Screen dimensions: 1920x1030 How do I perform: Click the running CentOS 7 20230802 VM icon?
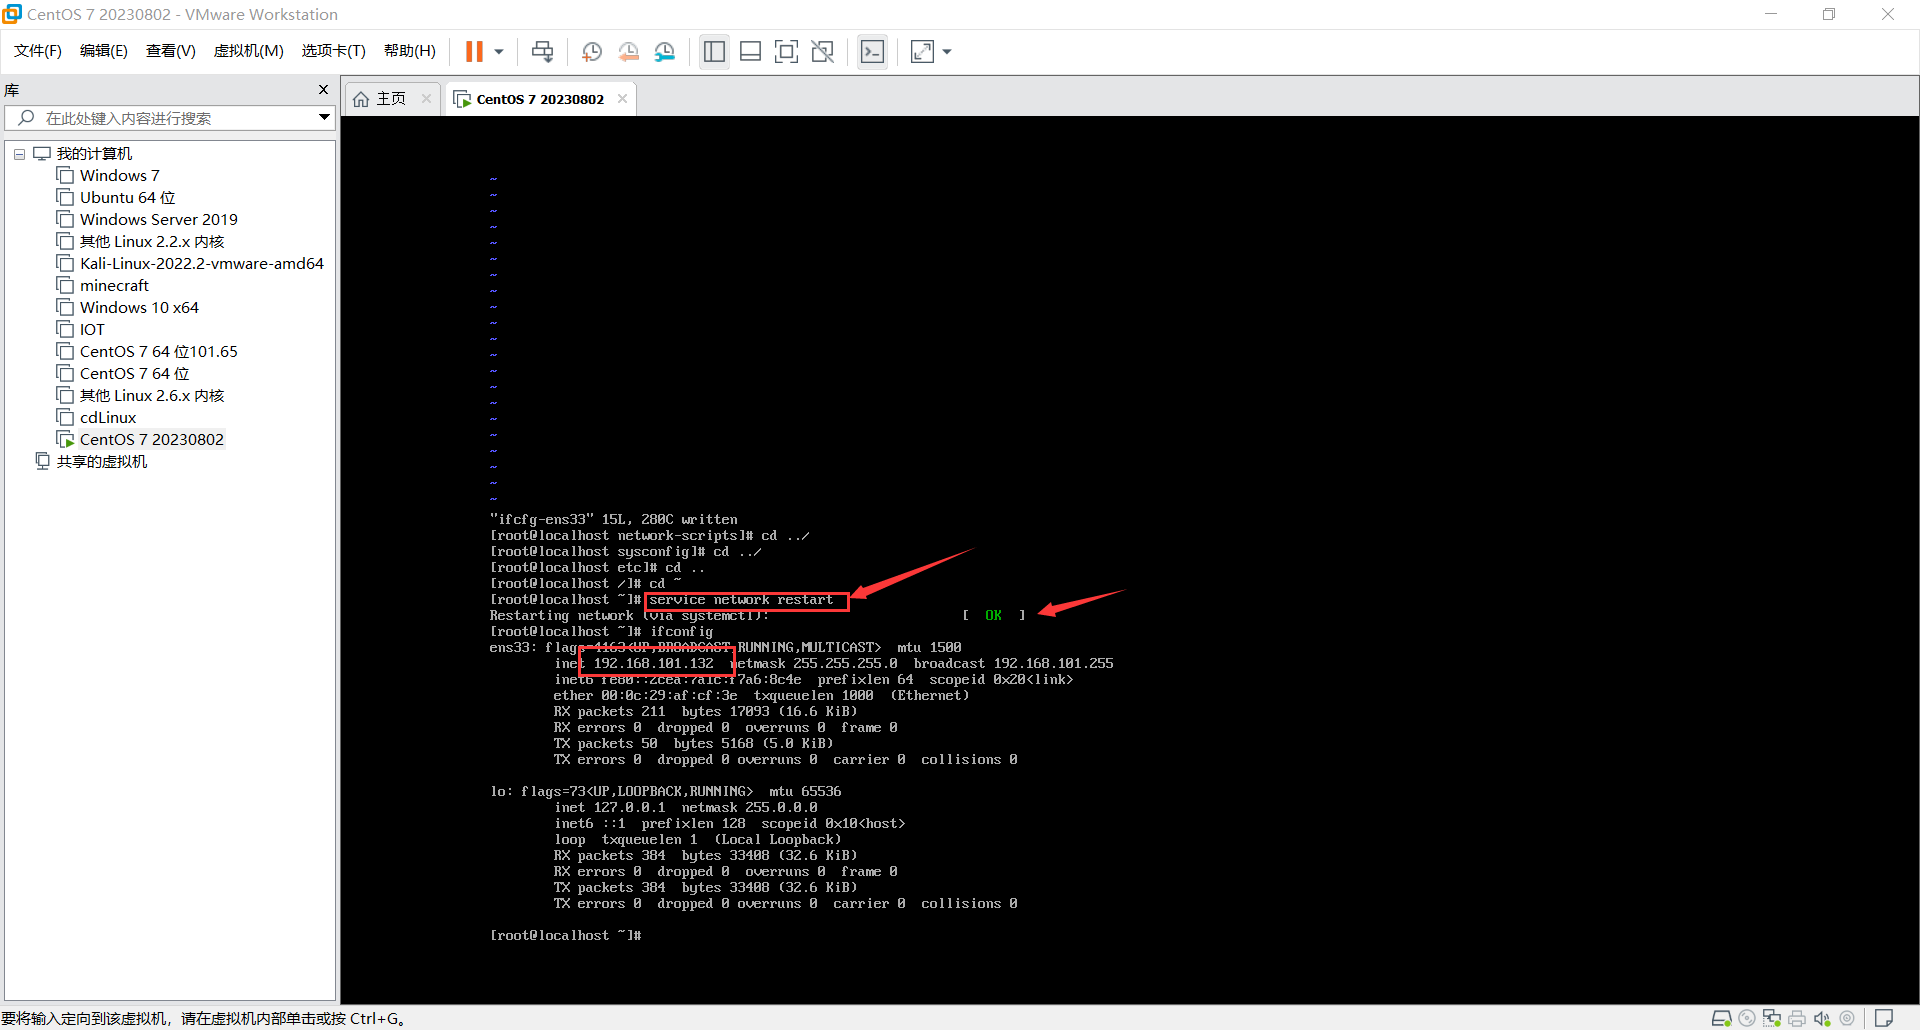tap(65, 440)
